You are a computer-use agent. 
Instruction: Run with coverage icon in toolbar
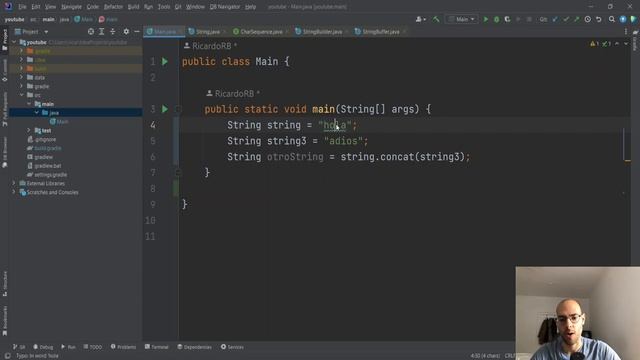507,19
